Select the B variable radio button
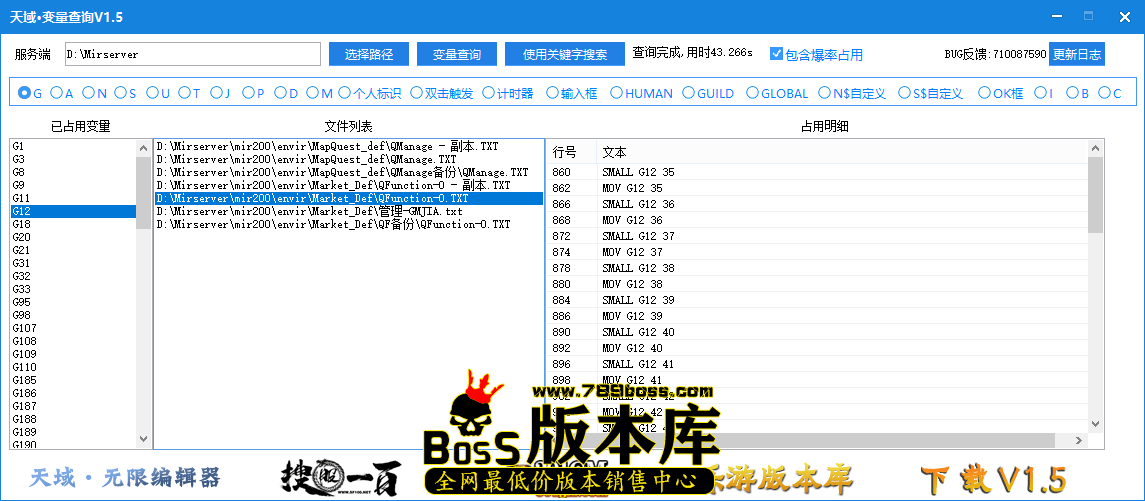 pos(1078,93)
